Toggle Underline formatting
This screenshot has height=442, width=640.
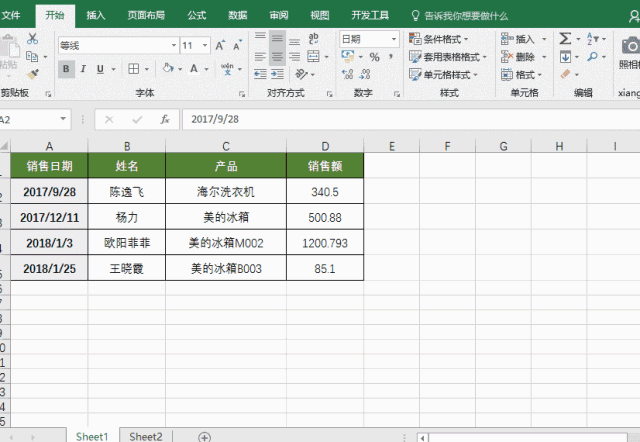[100, 69]
